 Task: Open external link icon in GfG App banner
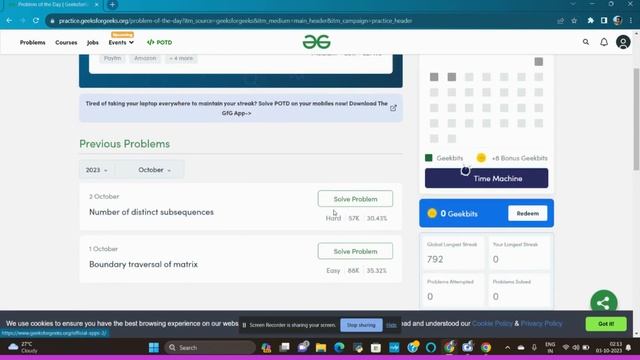coord(393,108)
